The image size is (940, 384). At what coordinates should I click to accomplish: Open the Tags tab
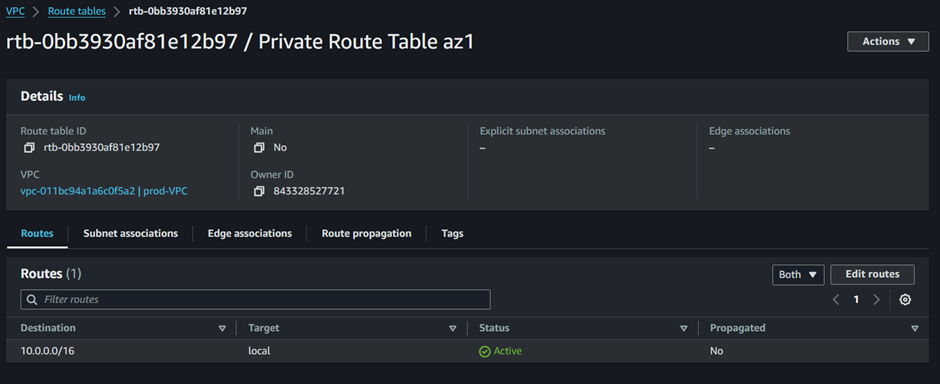point(452,234)
